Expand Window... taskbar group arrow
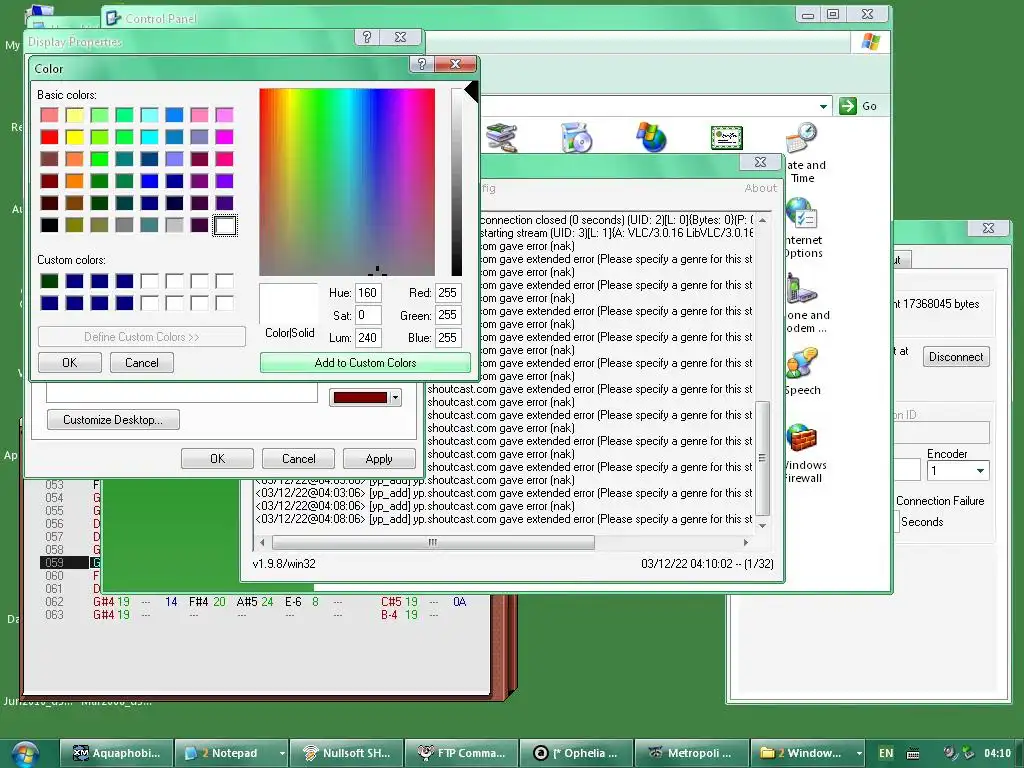Image resolution: width=1024 pixels, height=768 pixels. [x=859, y=753]
